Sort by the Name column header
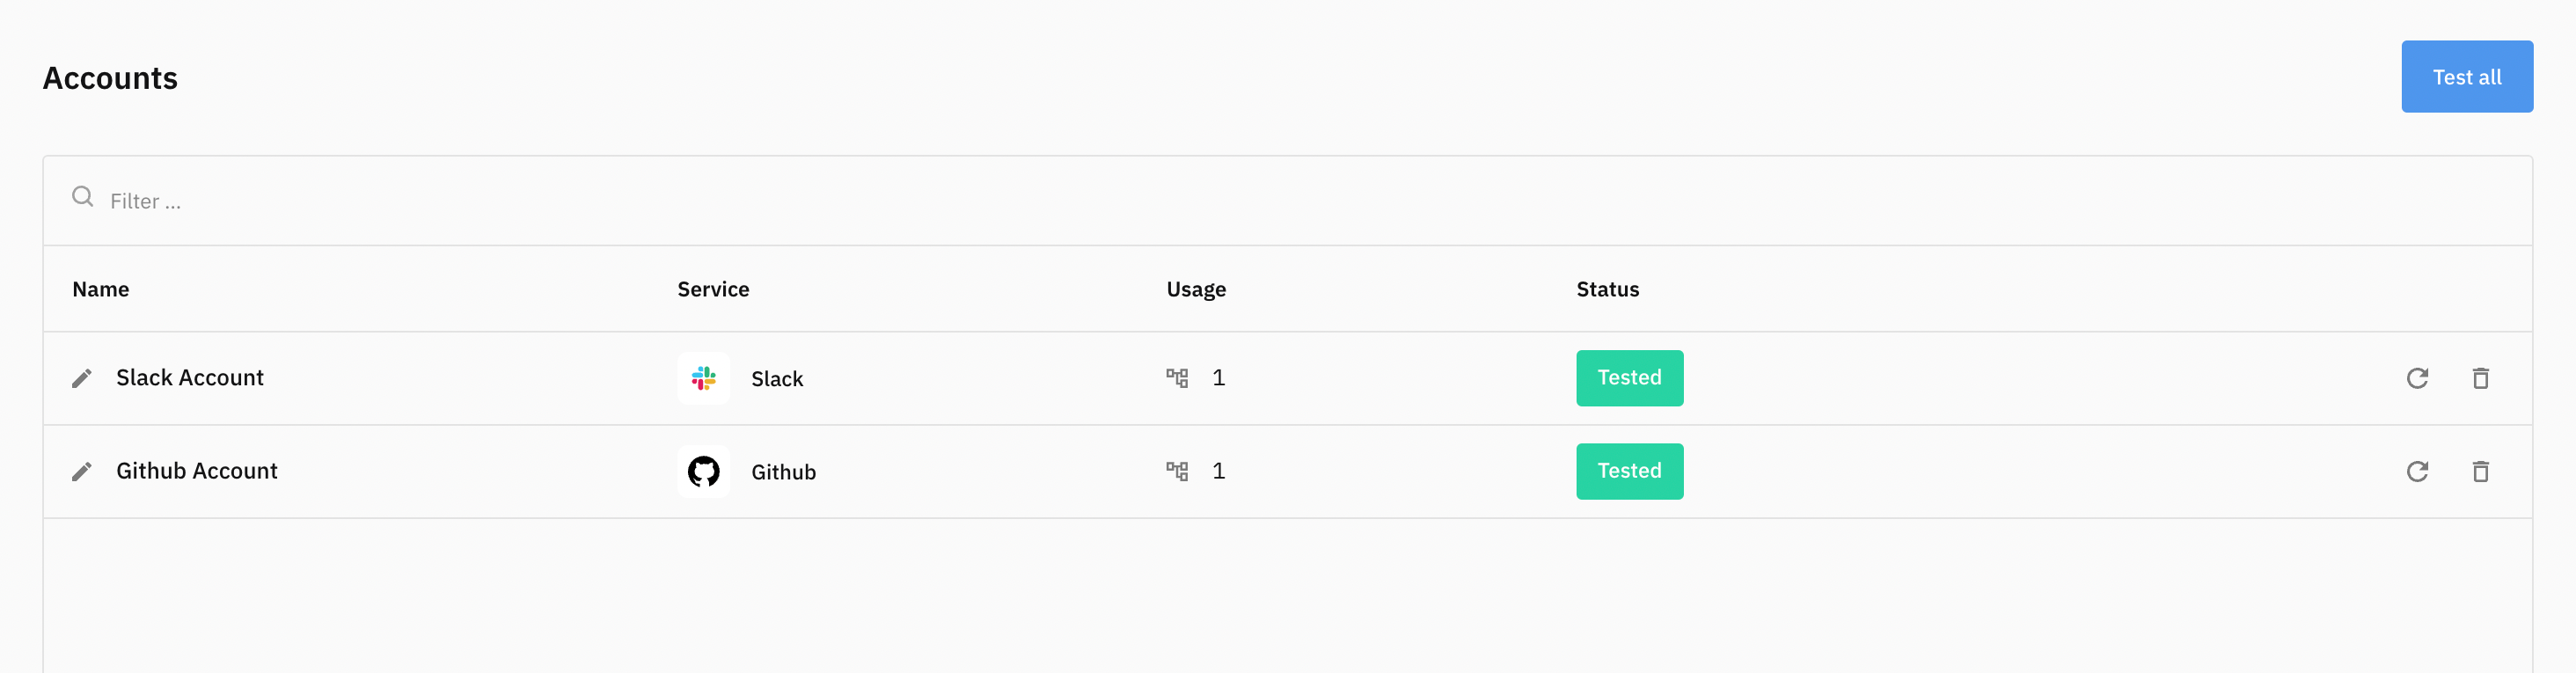Screen dimensions: 2576x673 (x=101, y=289)
